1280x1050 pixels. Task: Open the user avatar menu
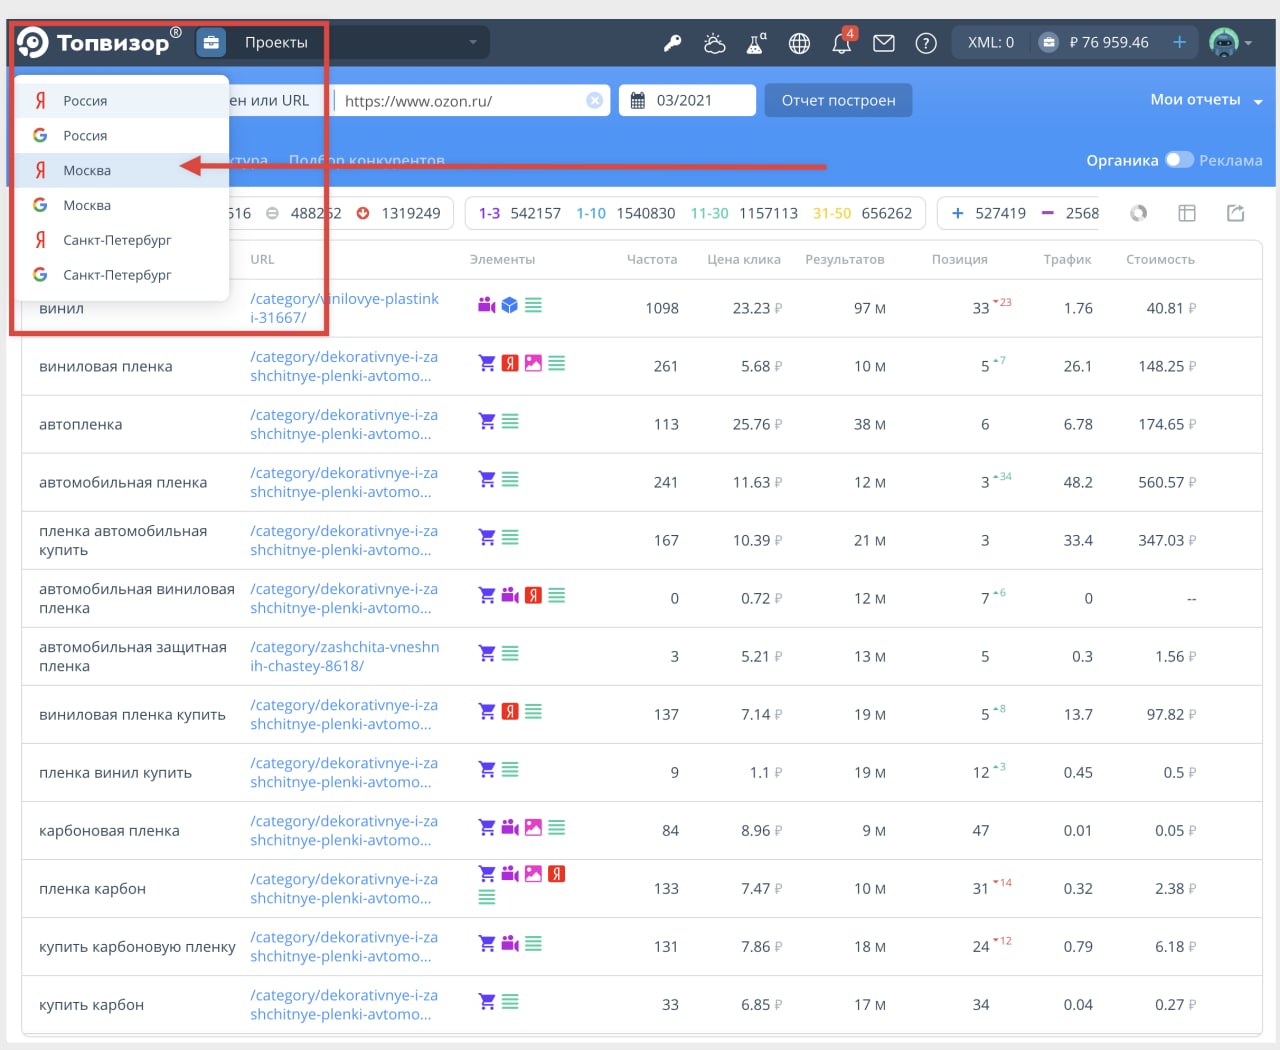coord(1230,42)
